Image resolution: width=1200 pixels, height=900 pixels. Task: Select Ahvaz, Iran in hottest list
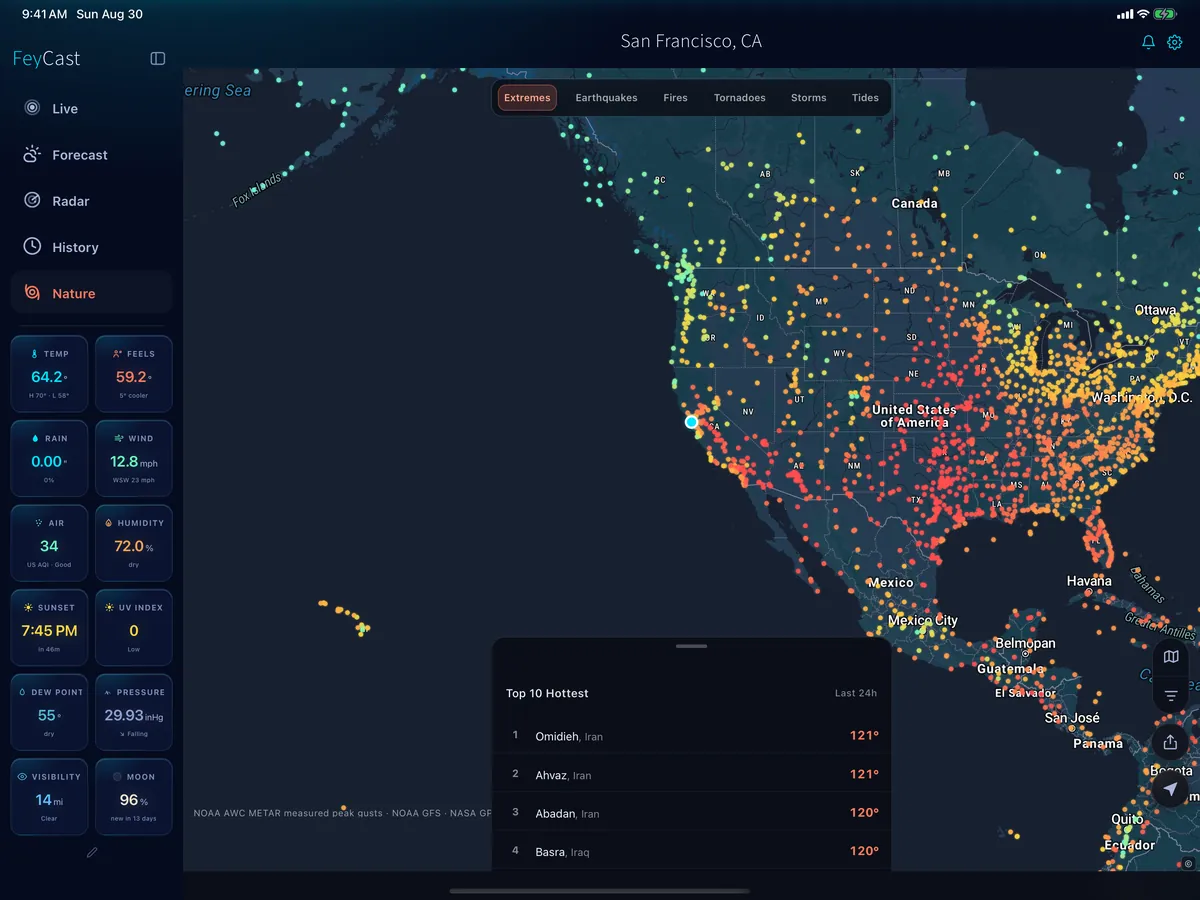click(691, 774)
